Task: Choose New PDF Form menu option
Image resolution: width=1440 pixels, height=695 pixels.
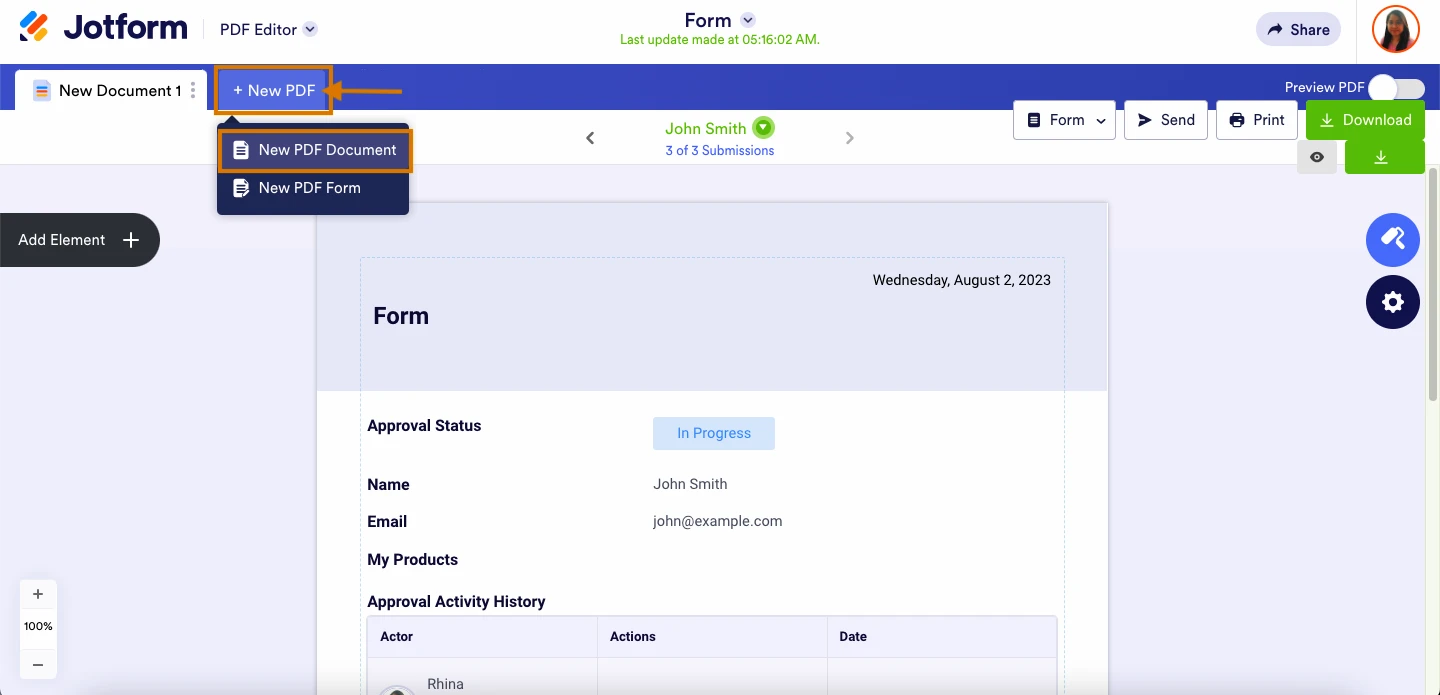Action: pyautogui.click(x=309, y=188)
